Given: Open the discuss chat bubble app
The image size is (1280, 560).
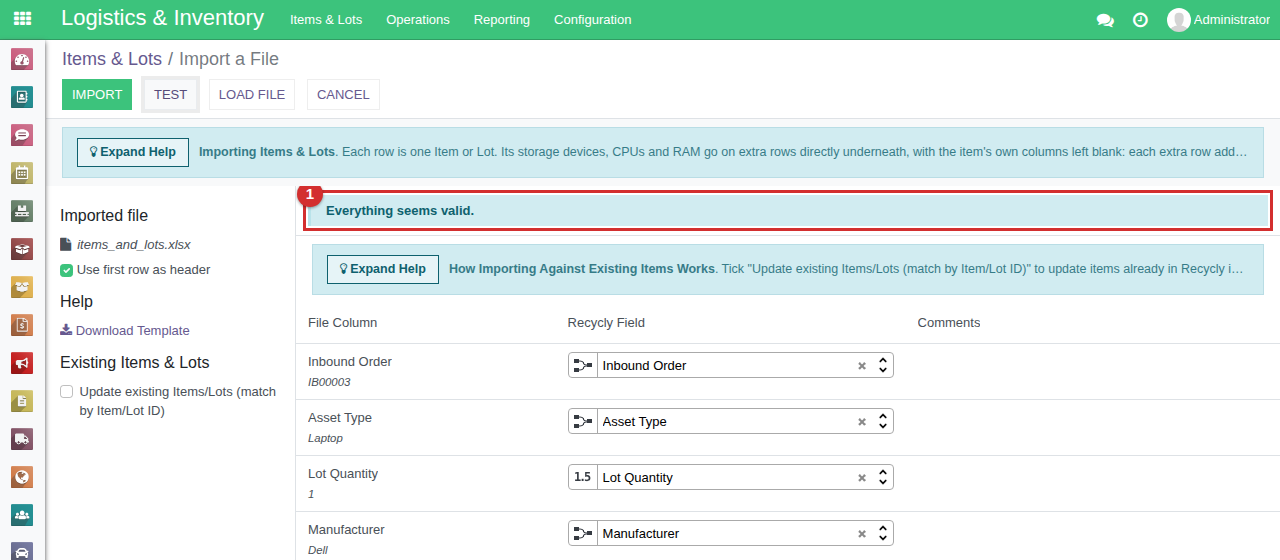Looking at the screenshot, I should click(x=22, y=135).
